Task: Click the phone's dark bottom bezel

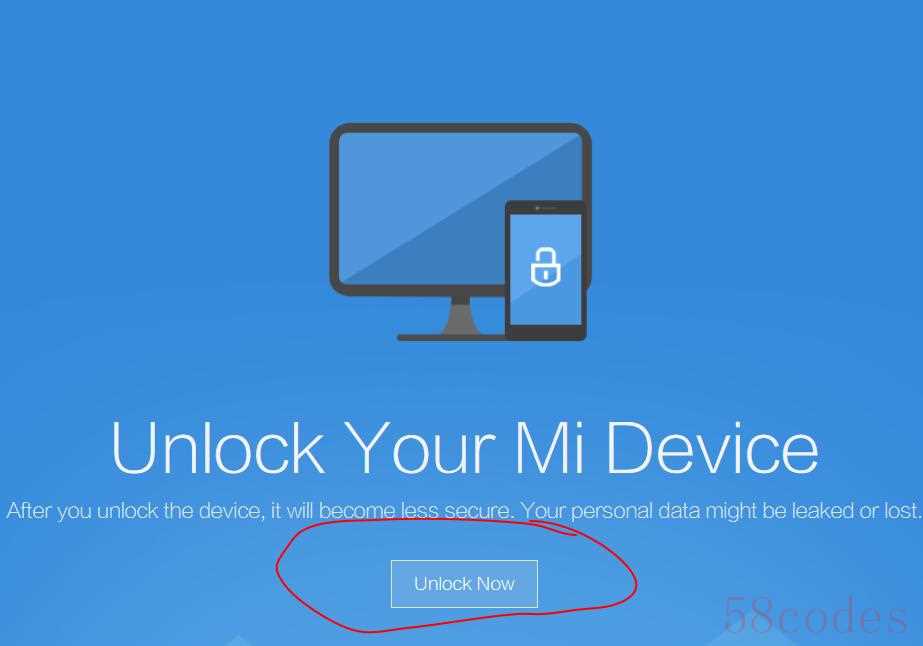Action: [x=545, y=332]
